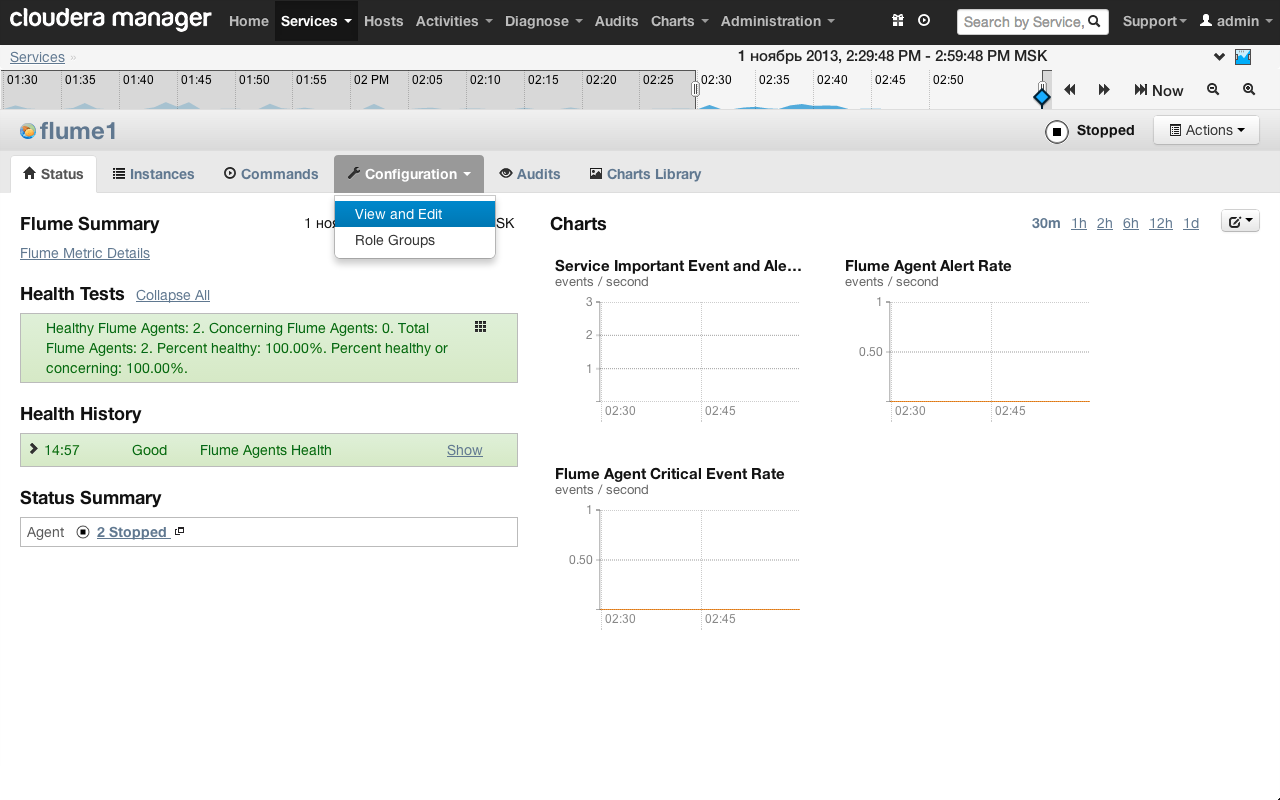
Task: Zoom in the timeline range
Action: tap(1249, 90)
